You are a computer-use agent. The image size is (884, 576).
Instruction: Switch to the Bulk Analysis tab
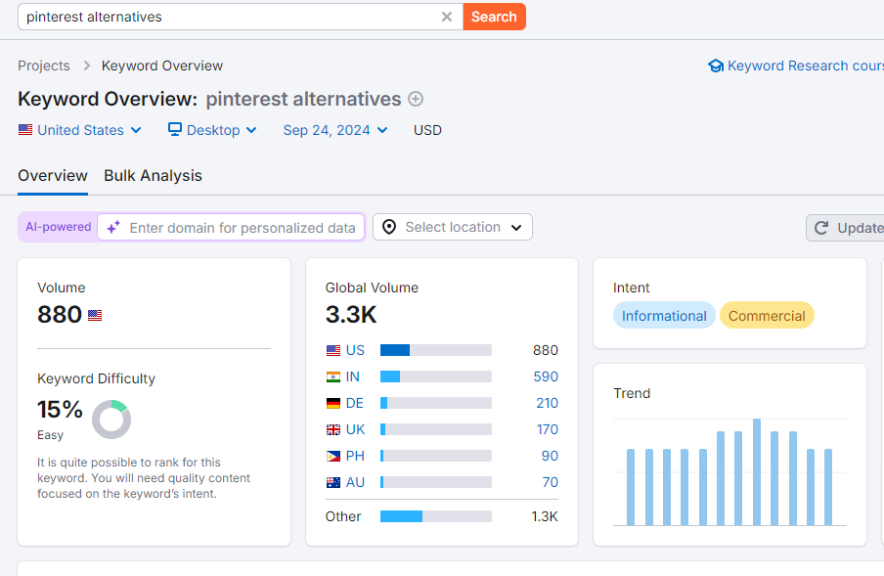tap(153, 176)
